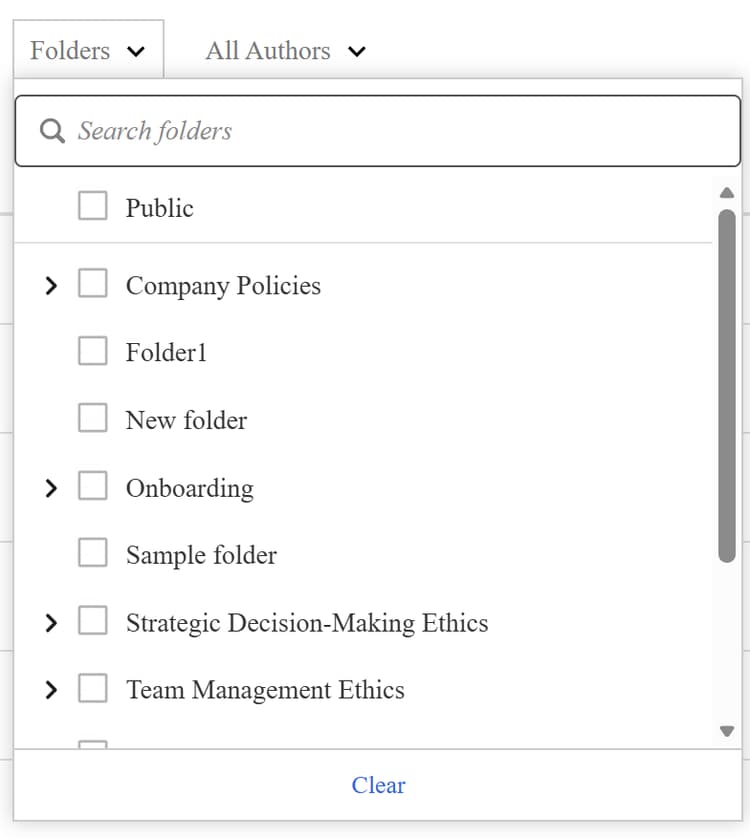
Task: Open the All Authors dropdown
Action: 285,51
